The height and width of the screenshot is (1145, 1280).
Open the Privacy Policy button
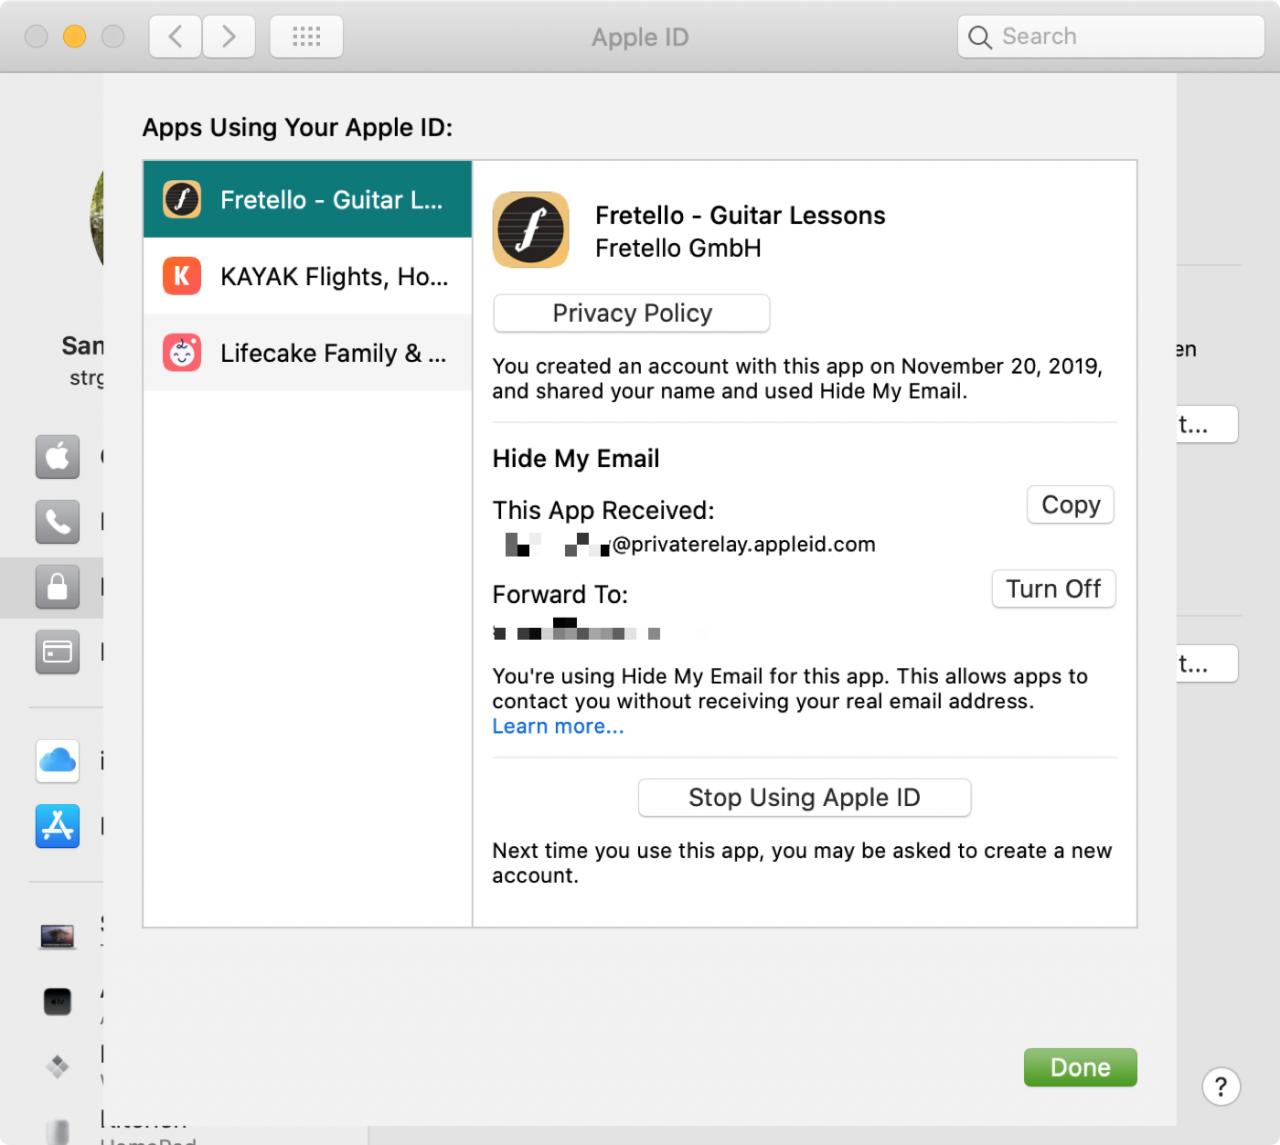click(632, 313)
